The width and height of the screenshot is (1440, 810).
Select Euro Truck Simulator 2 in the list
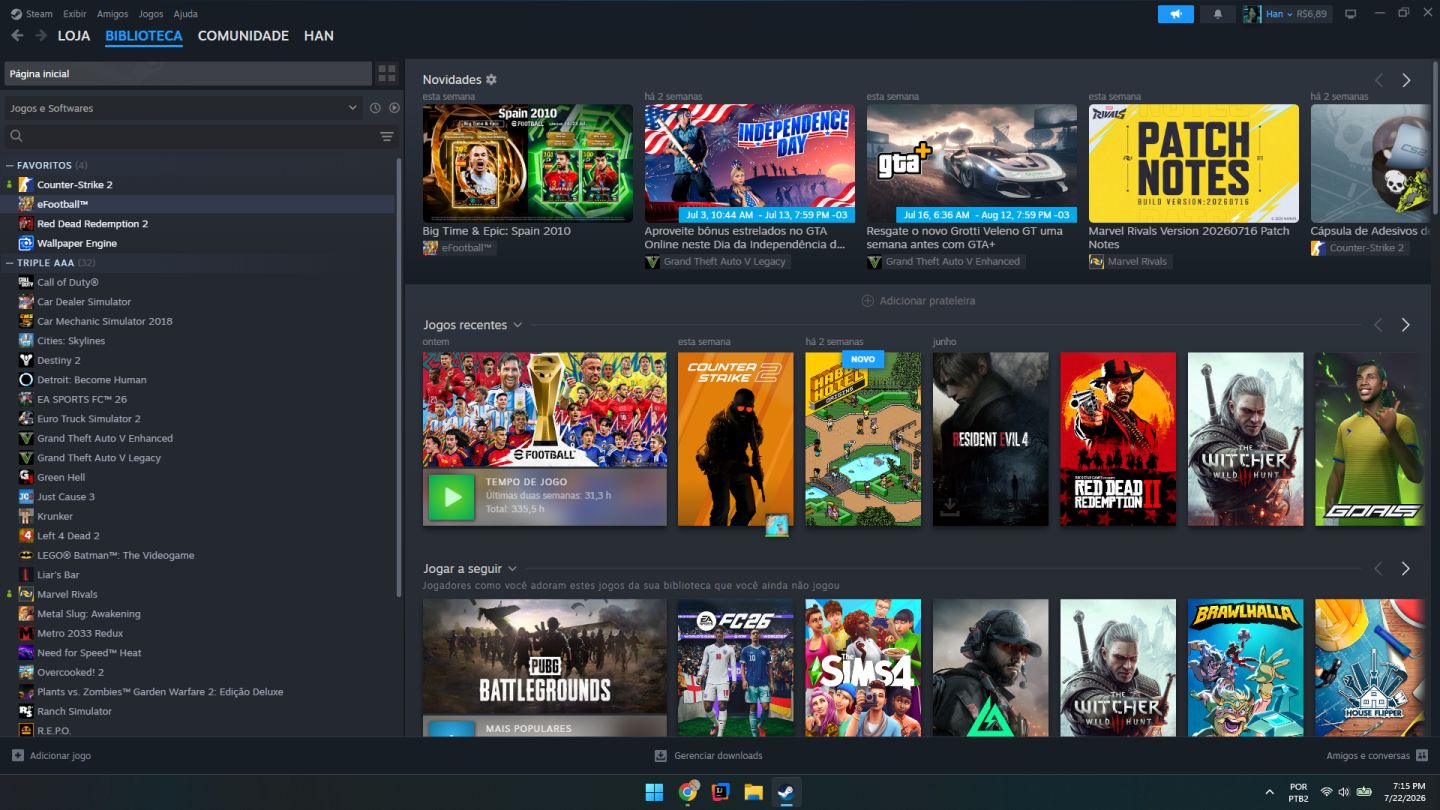[x=89, y=419]
